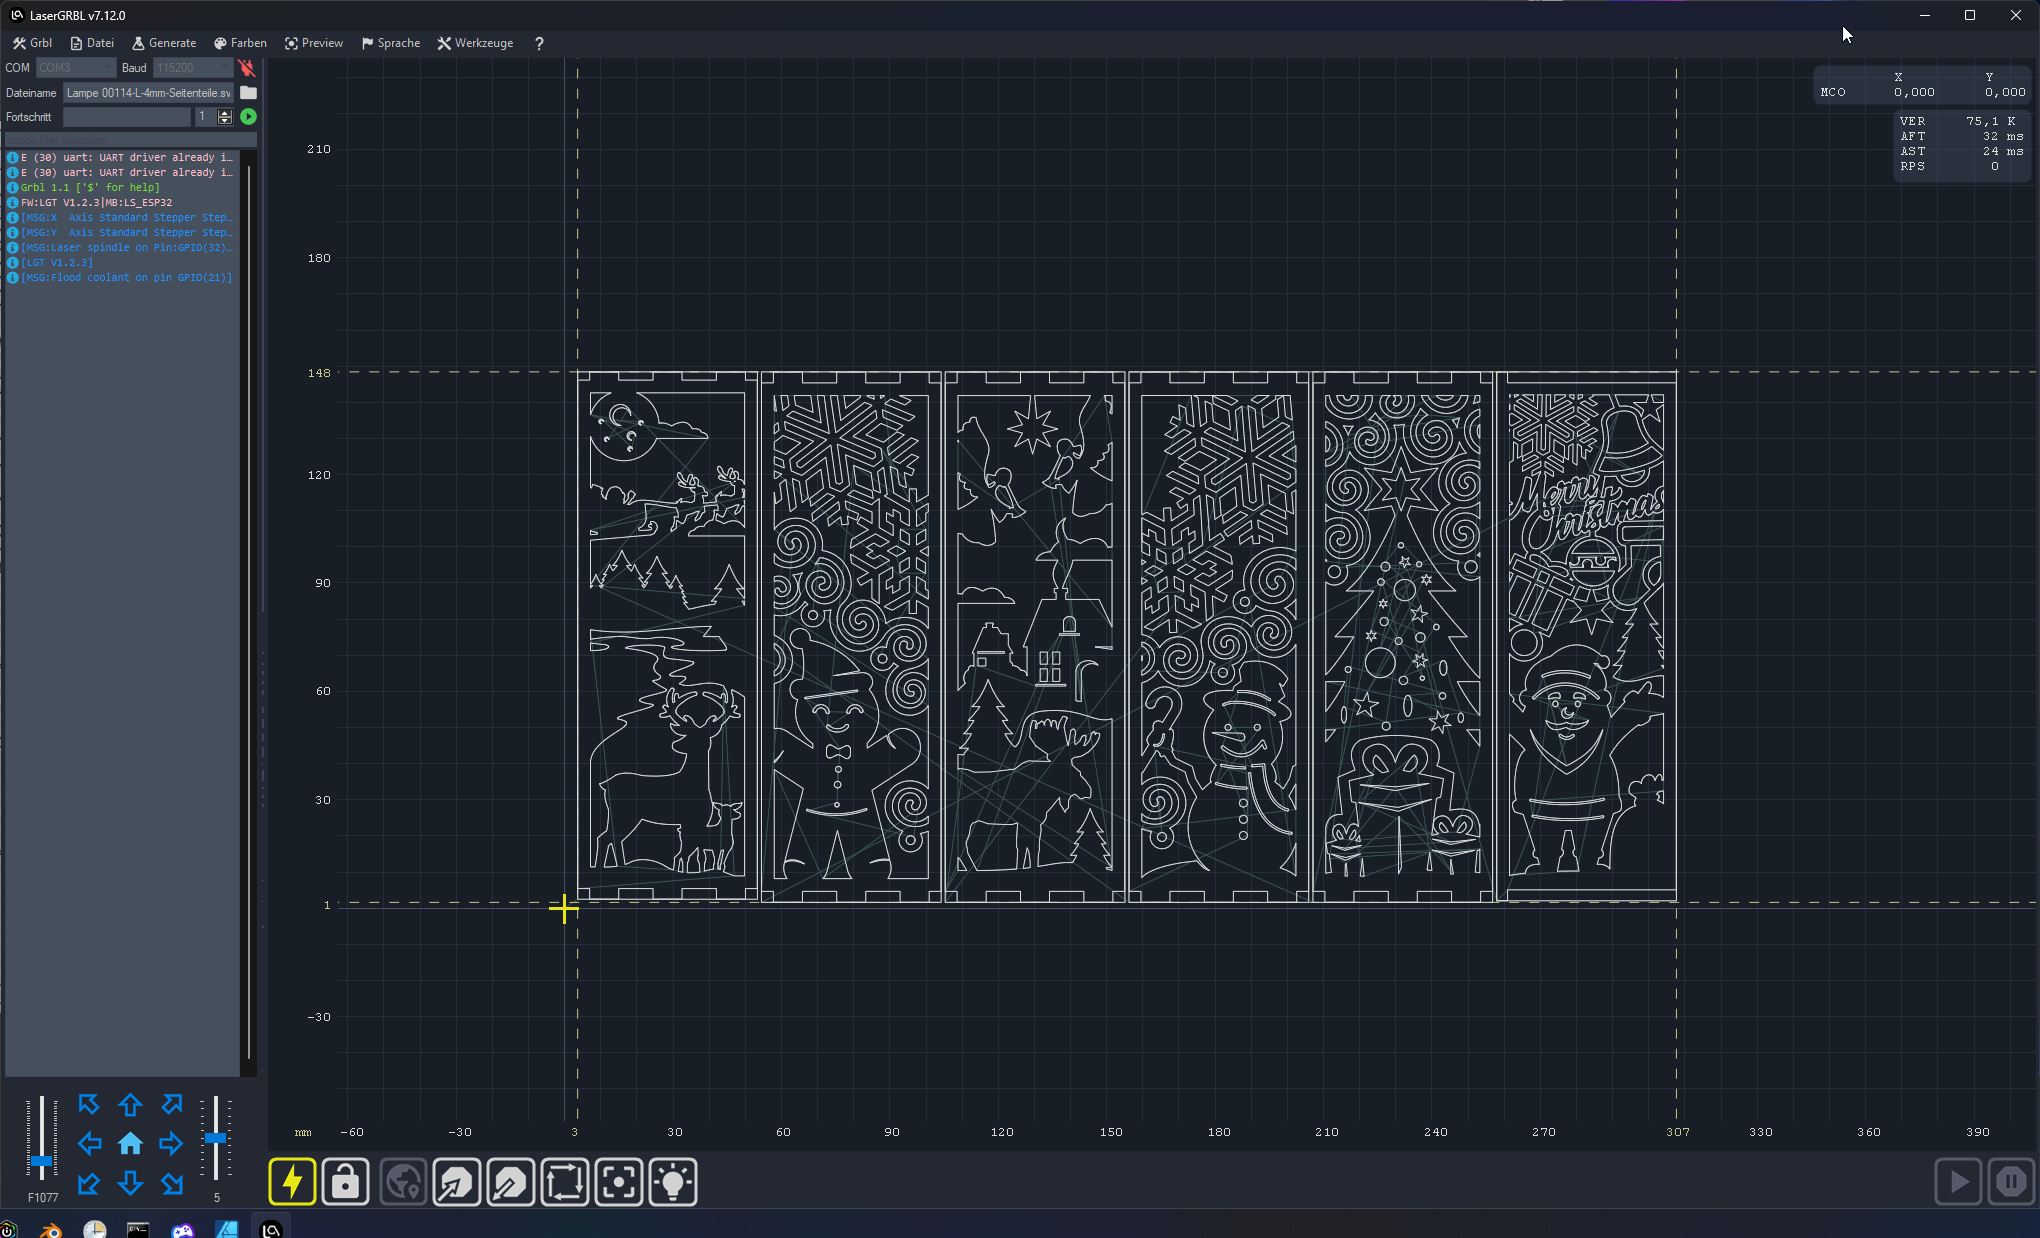Jog diagonally up-left
2040x1238 pixels.
coord(89,1104)
